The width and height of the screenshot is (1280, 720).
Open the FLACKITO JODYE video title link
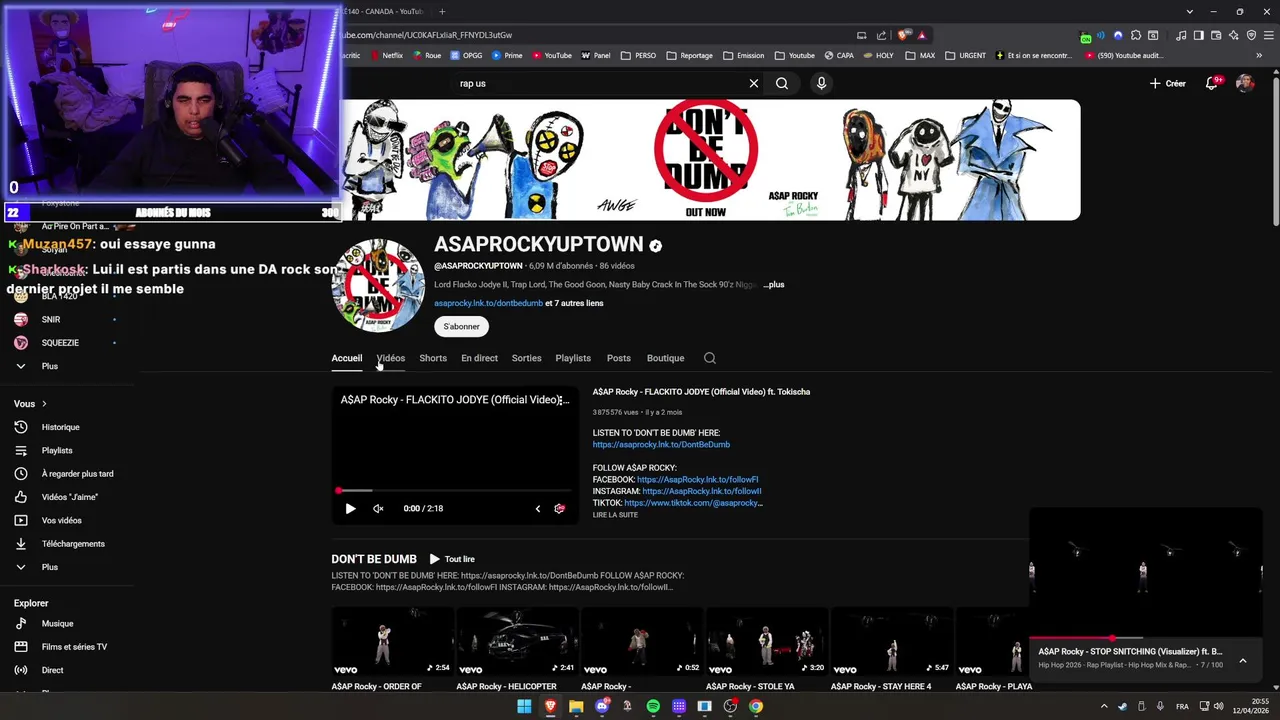click(x=701, y=392)
